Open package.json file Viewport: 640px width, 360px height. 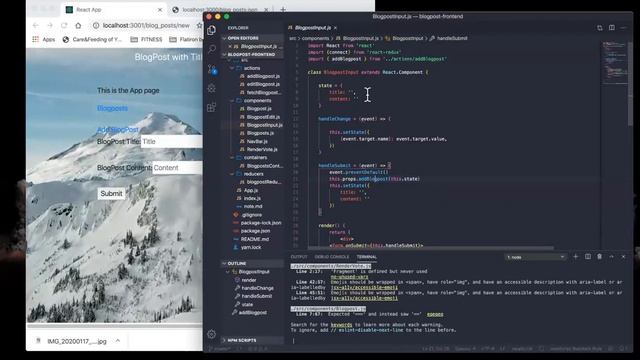[x=255, y=231]
